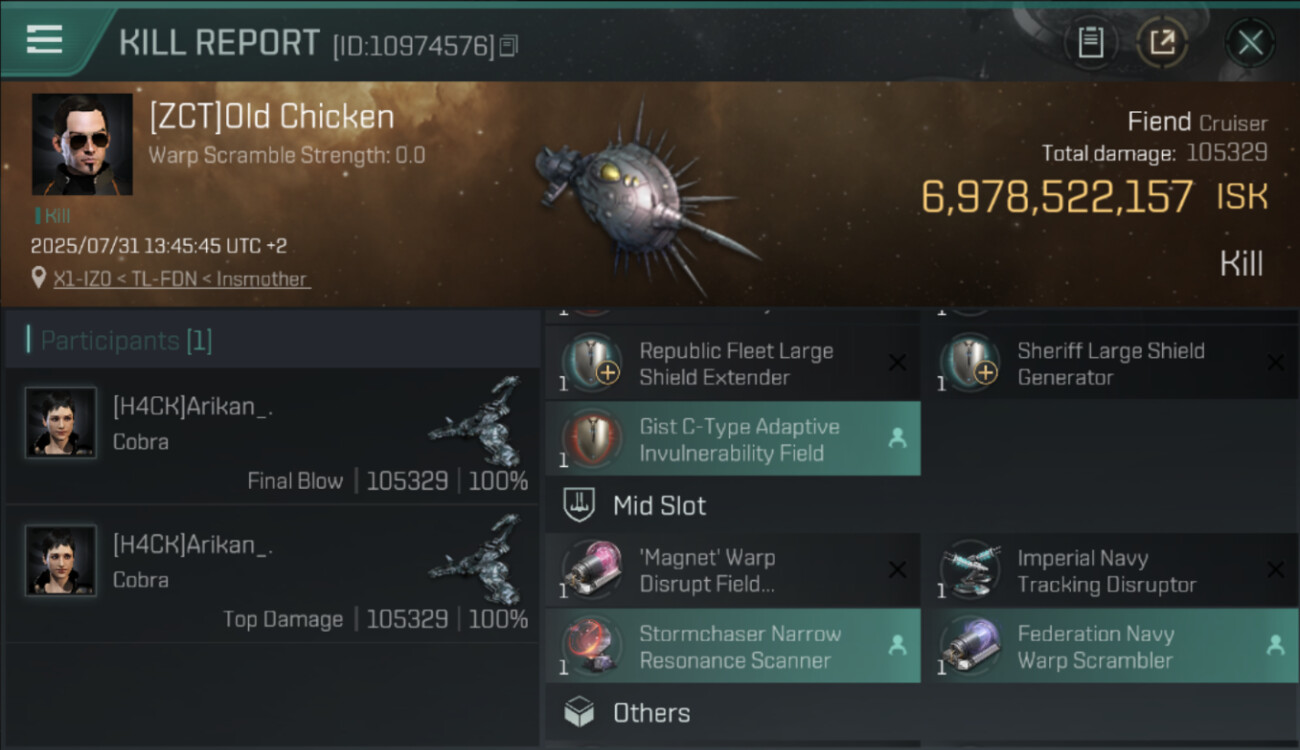
Task: Select the 'Magnet' Warp Disrupt Field icon
Action: click(x=592, y=570)
